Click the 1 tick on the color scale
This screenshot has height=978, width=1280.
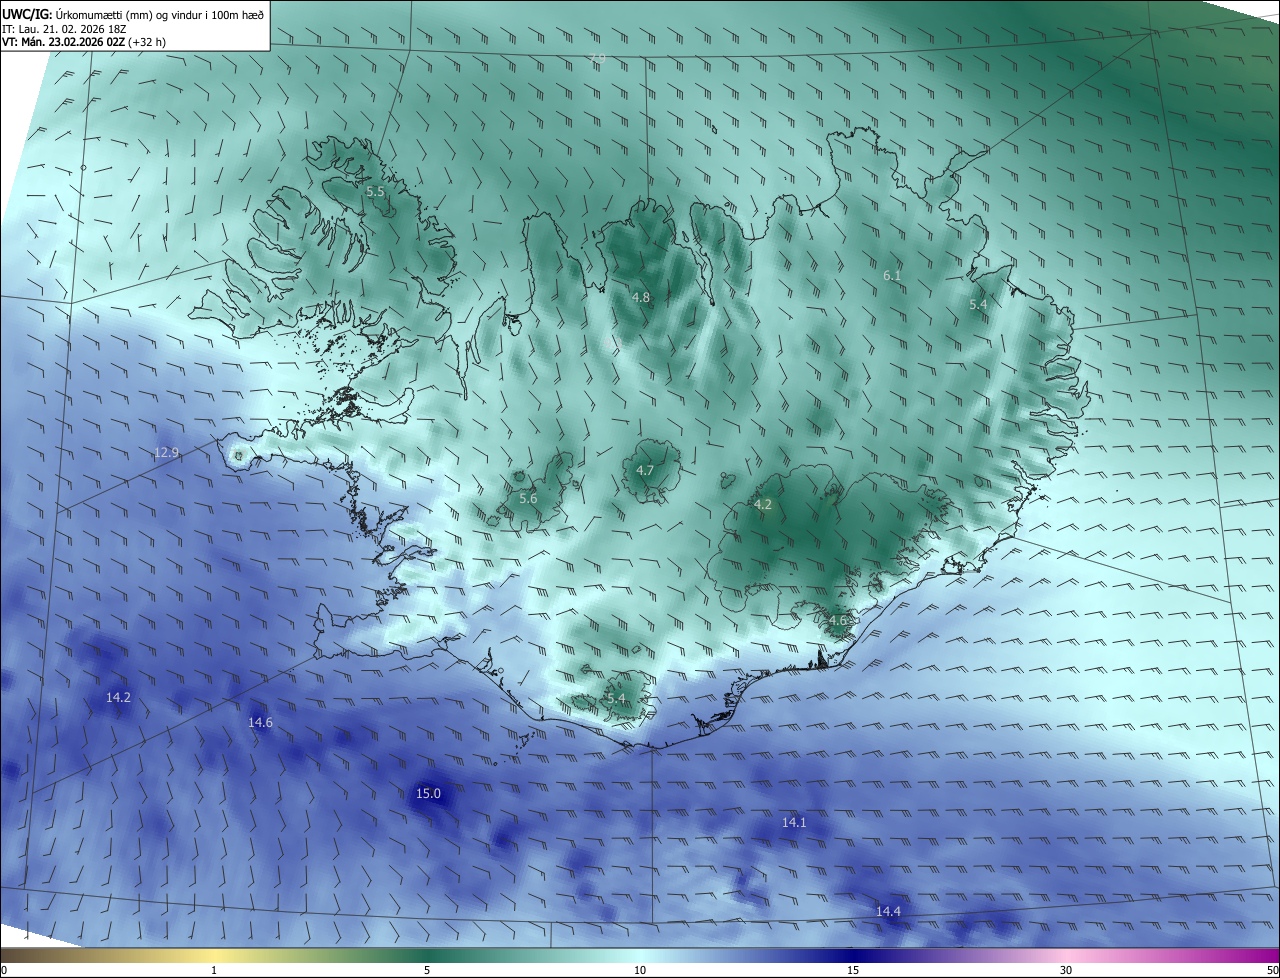pos(214,970)
